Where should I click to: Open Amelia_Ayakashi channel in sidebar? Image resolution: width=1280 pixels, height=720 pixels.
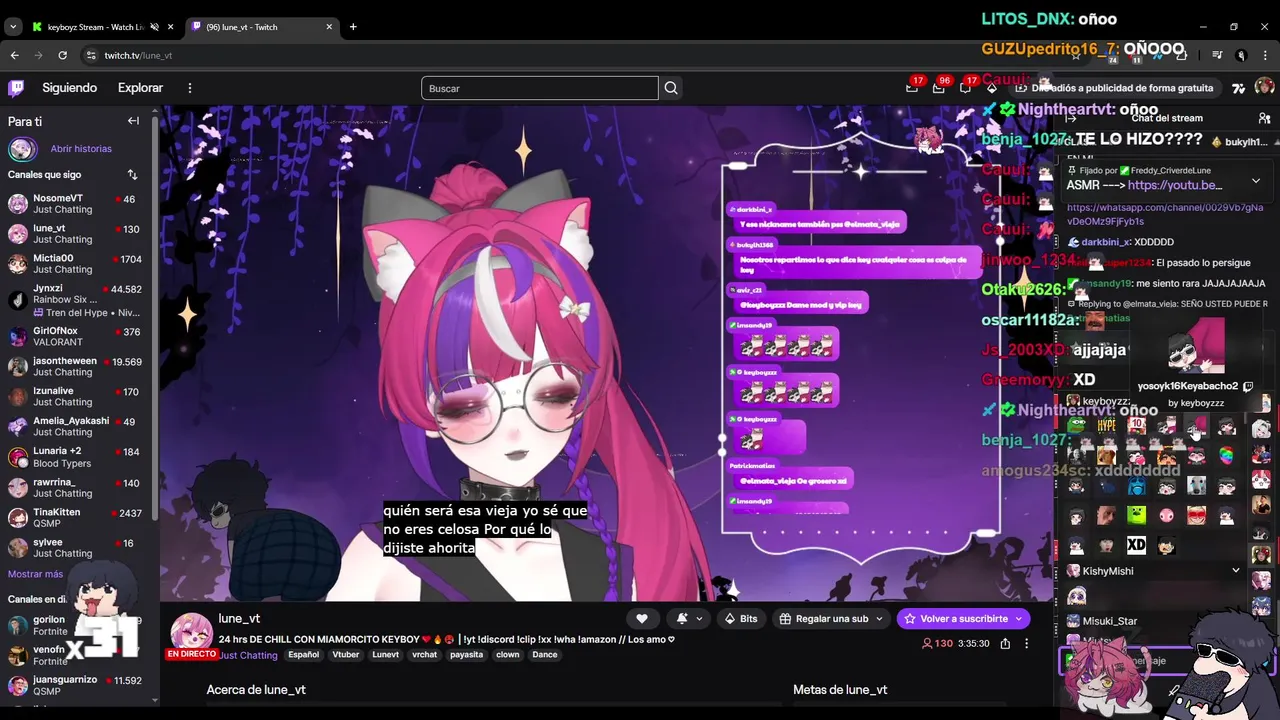(78, 426)
